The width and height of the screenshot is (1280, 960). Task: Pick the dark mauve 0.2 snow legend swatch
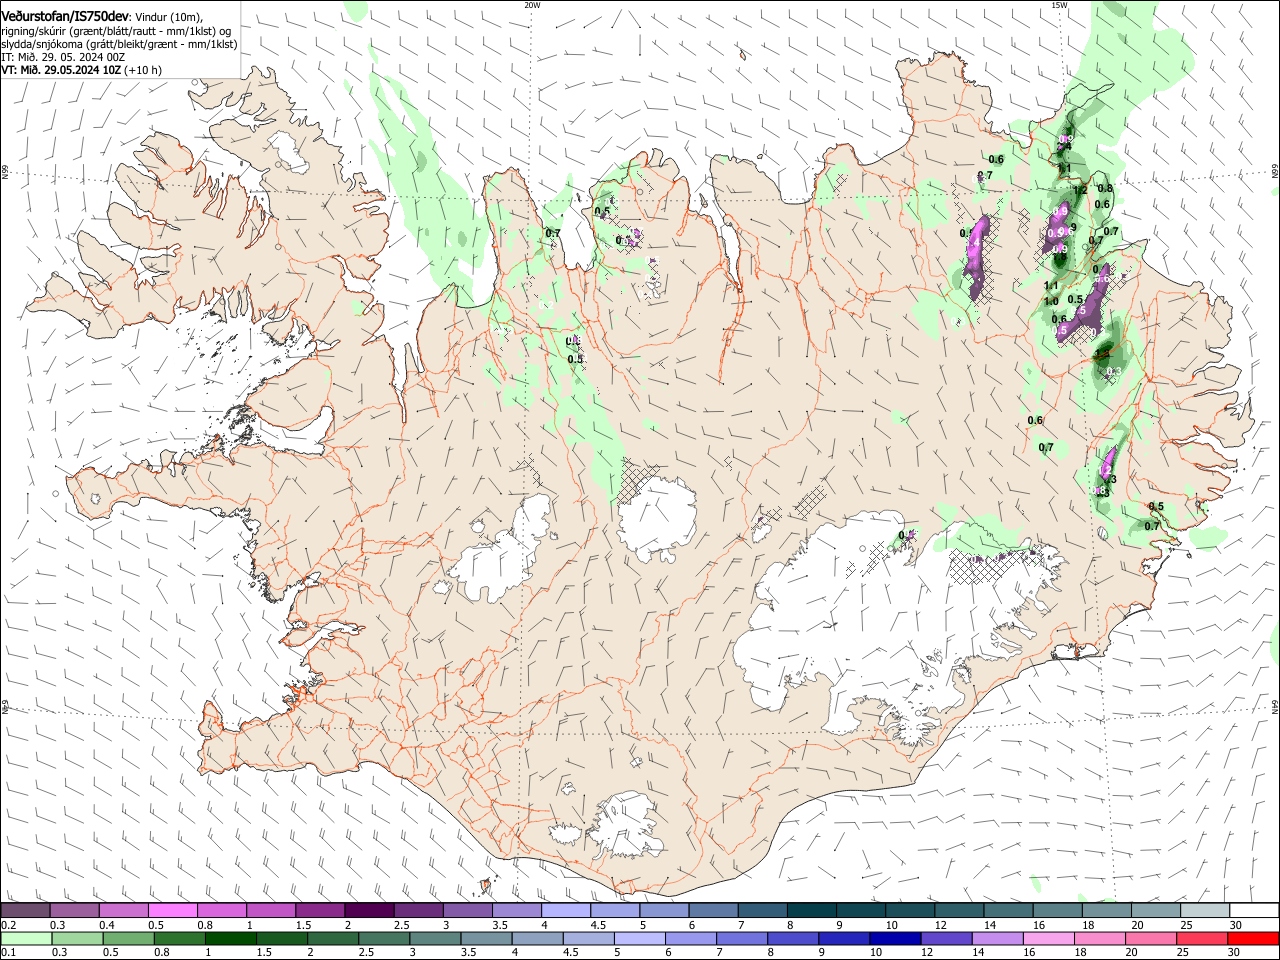(25, 910)
